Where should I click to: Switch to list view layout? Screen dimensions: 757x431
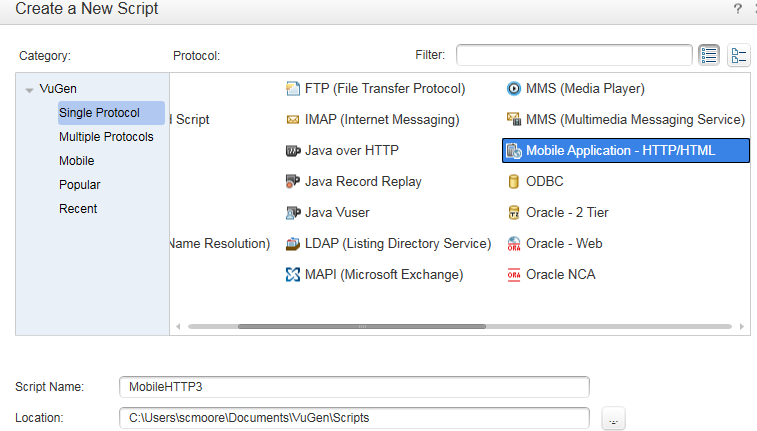(710, 55)
